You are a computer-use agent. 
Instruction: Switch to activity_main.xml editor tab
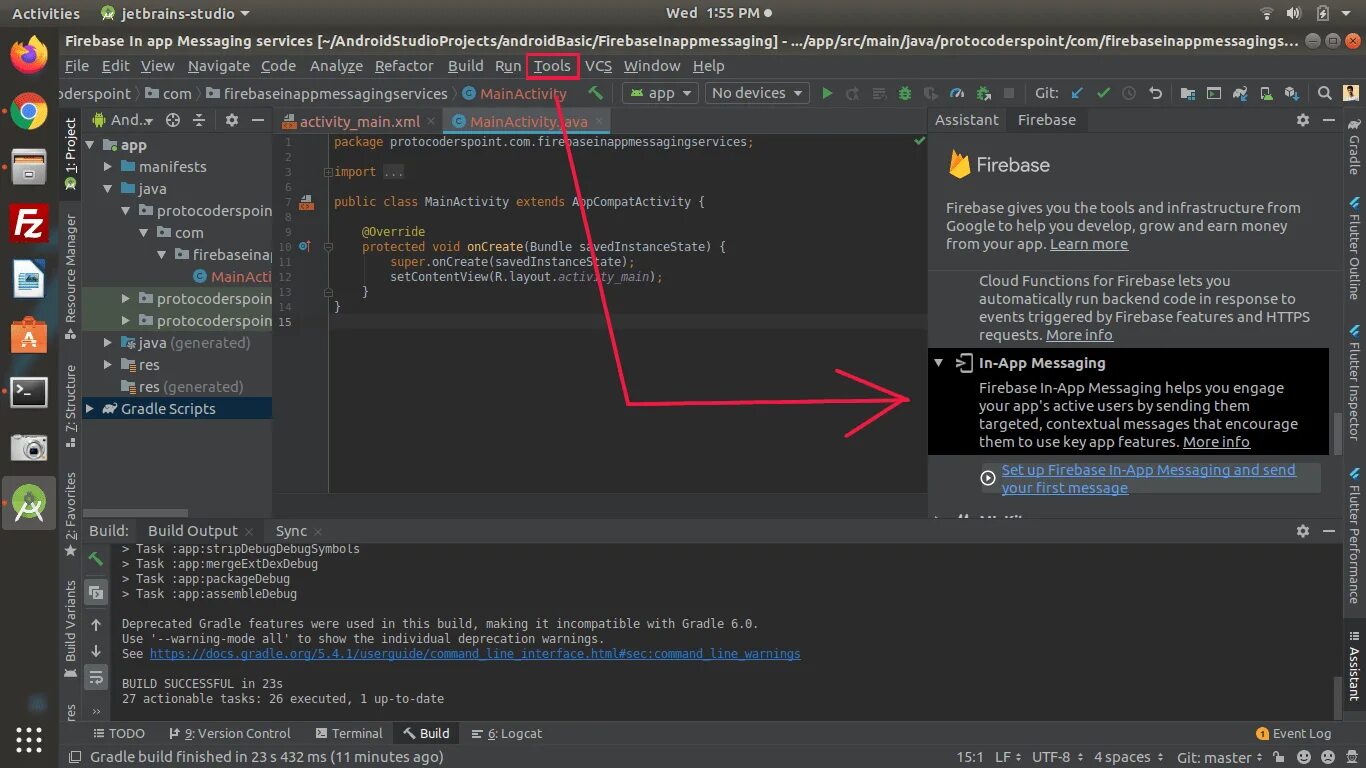(x=359, y=122)
